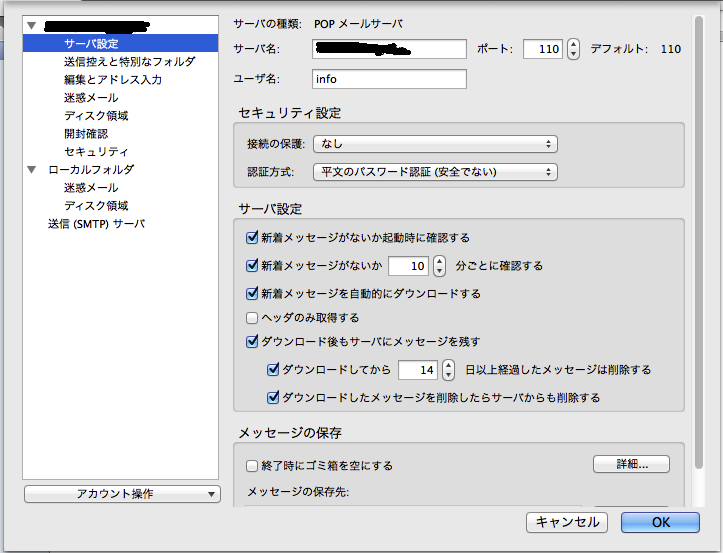
Task: Click the ユーザ名 text field
Action: (x=389, y=79)
